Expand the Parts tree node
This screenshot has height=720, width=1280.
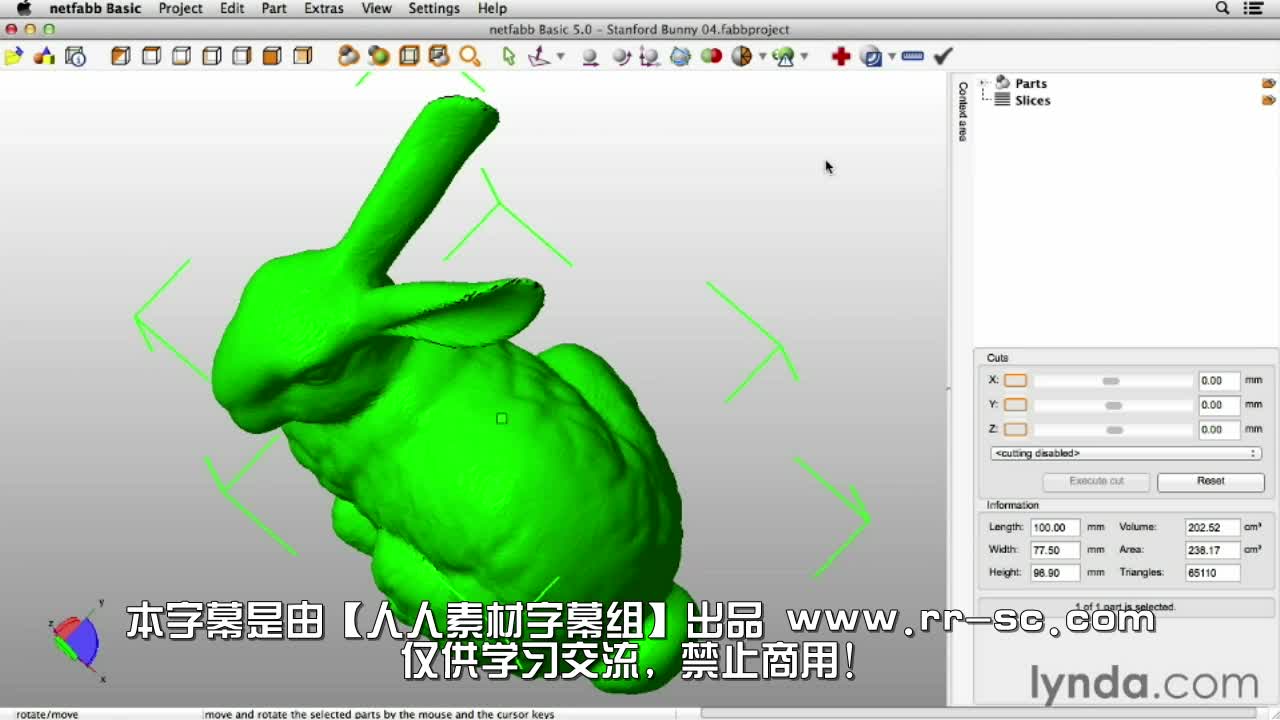(984, 83)
